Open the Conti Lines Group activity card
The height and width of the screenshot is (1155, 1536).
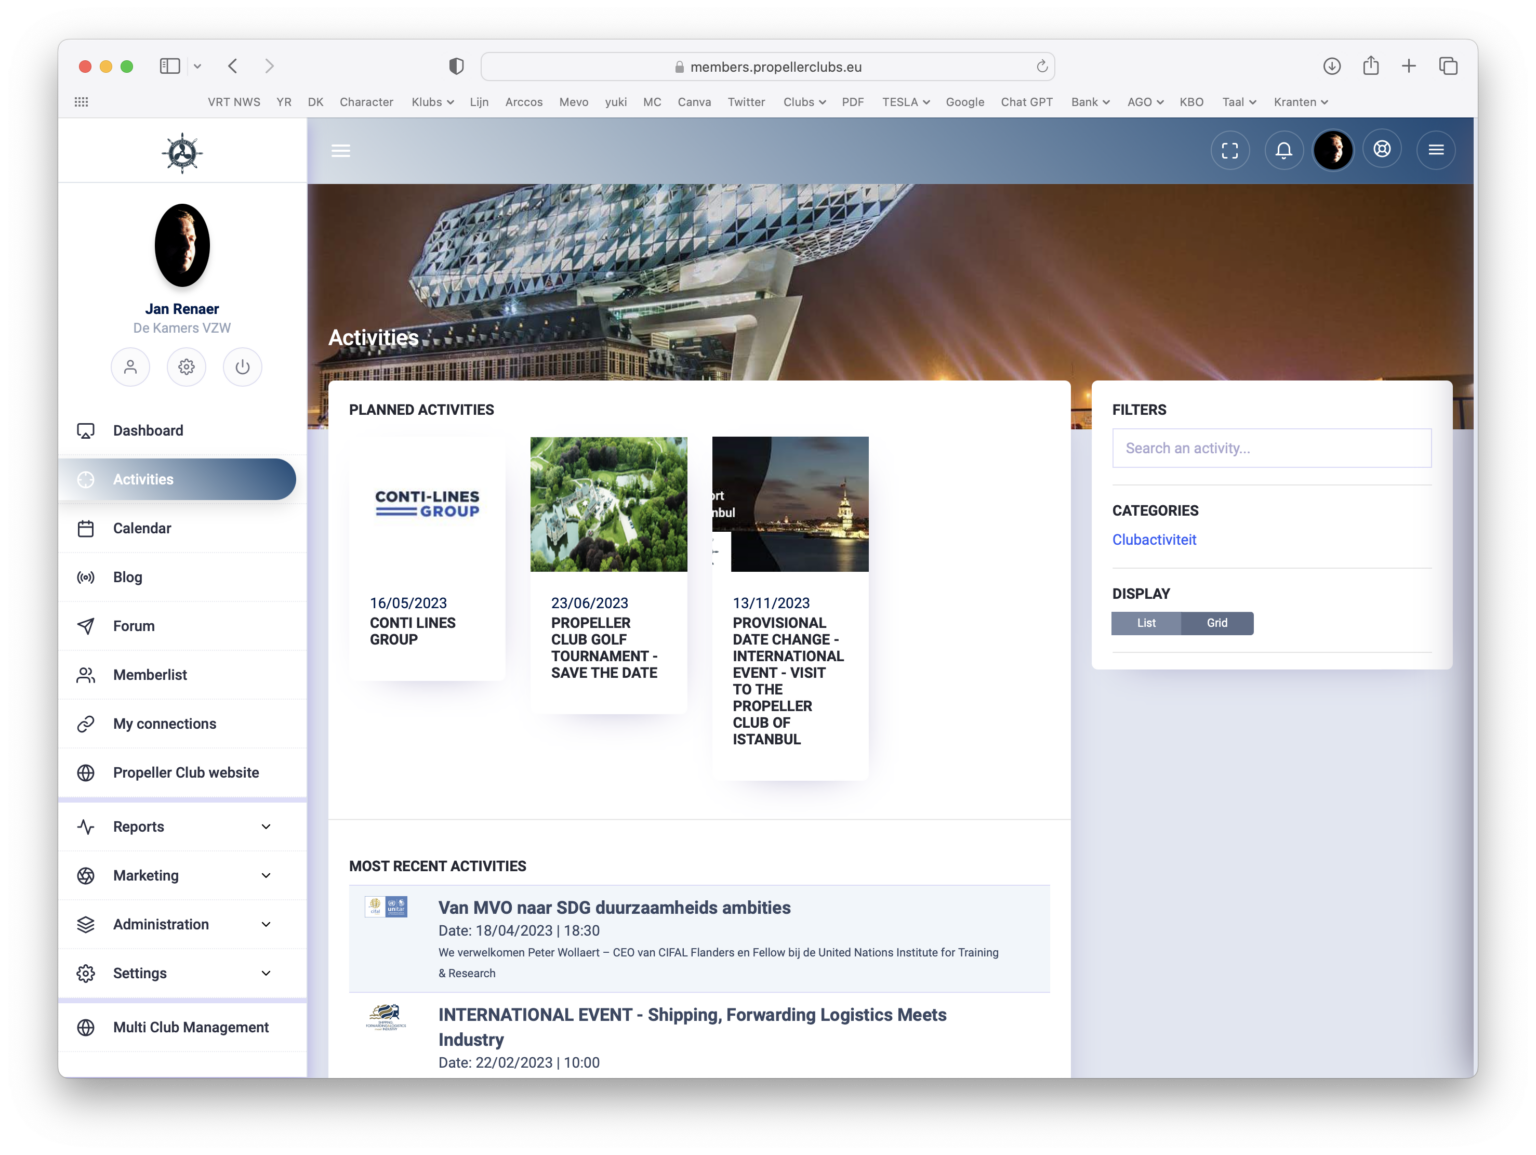[428, 559]
